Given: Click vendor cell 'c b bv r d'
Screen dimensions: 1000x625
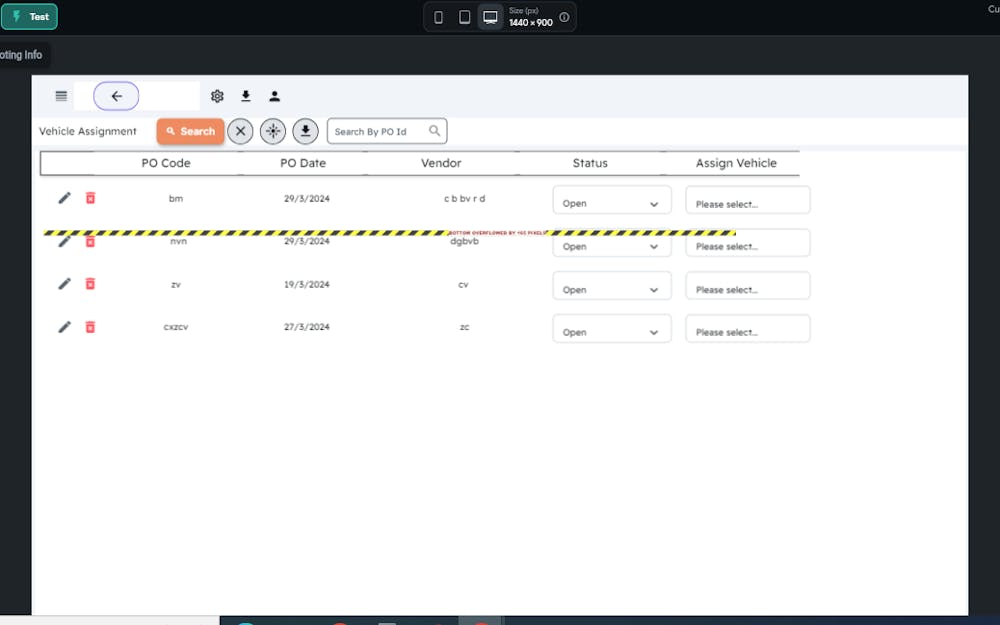Looking at the screenshot, I should [464, 198].
